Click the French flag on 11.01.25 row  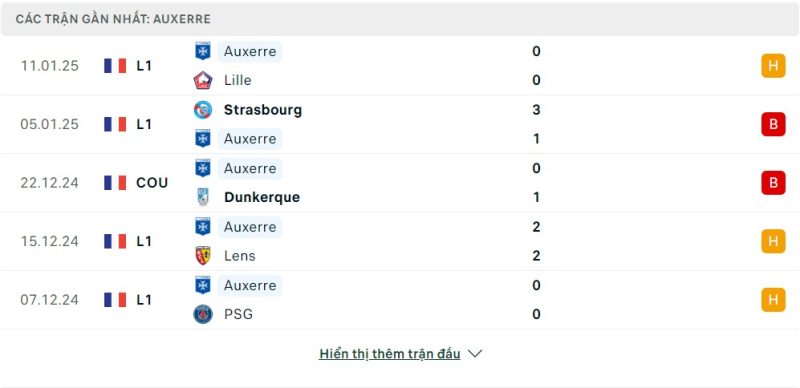click(115, 66)
